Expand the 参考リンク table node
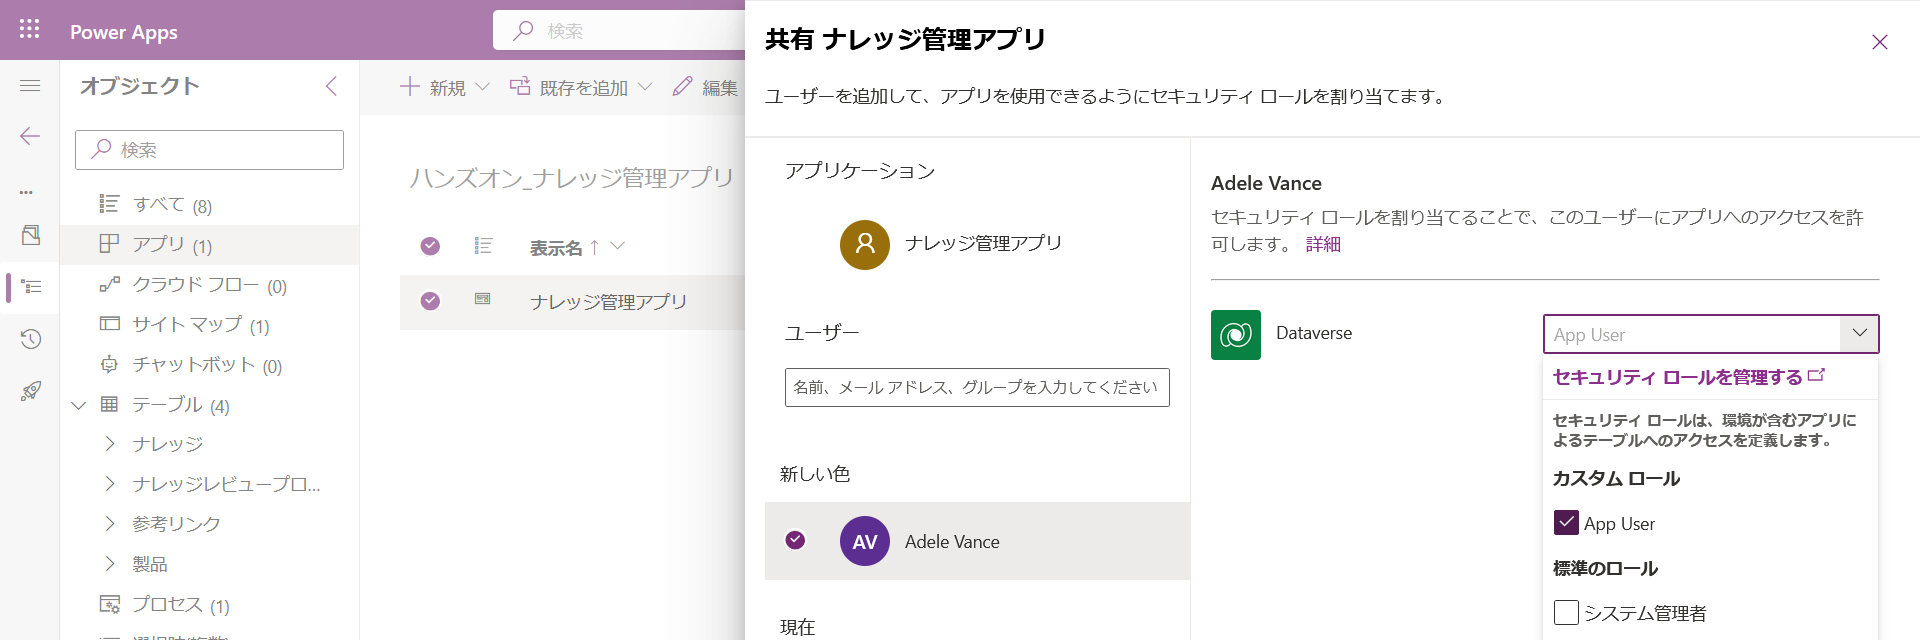The image size is (1920, 640). (110, 524)
